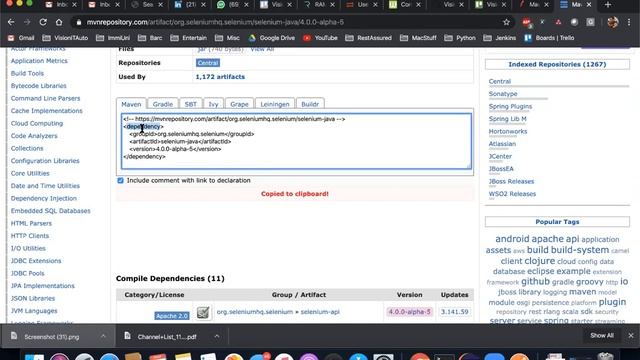This screenshot has width=640, height=360.
Task: Open the HTTP Clients category
Action: 30,236
